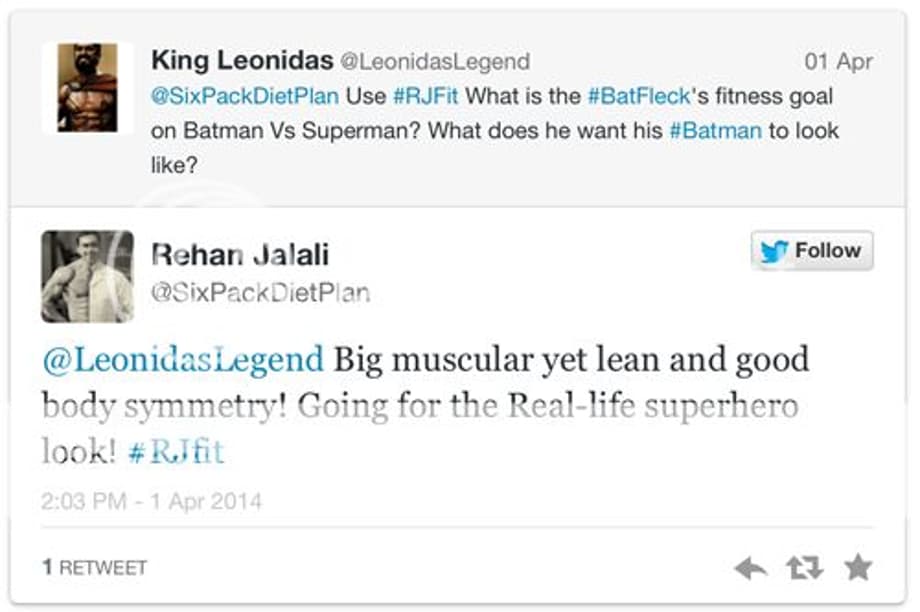The width and height of the screenshot is (920, 612).
Task: Click @LeonidasLegend mention in reply text
Action: click(x=183, y=359)
